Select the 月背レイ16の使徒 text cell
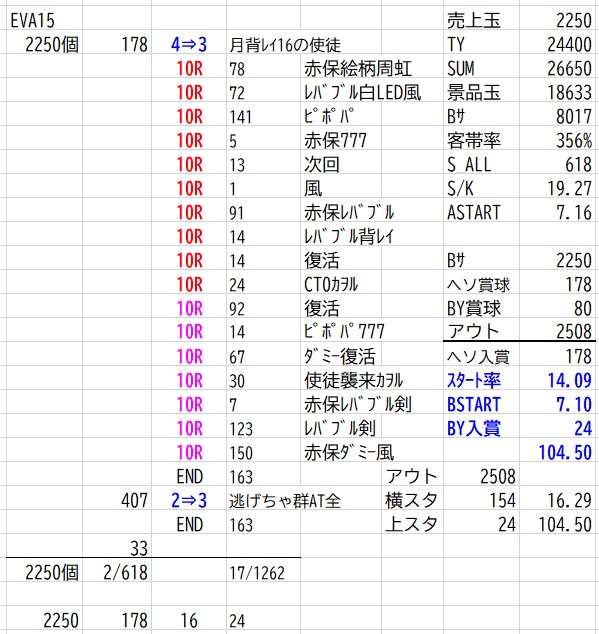This screenshot has width=599, height=634. pyautogui.click(x=285, y=45)
